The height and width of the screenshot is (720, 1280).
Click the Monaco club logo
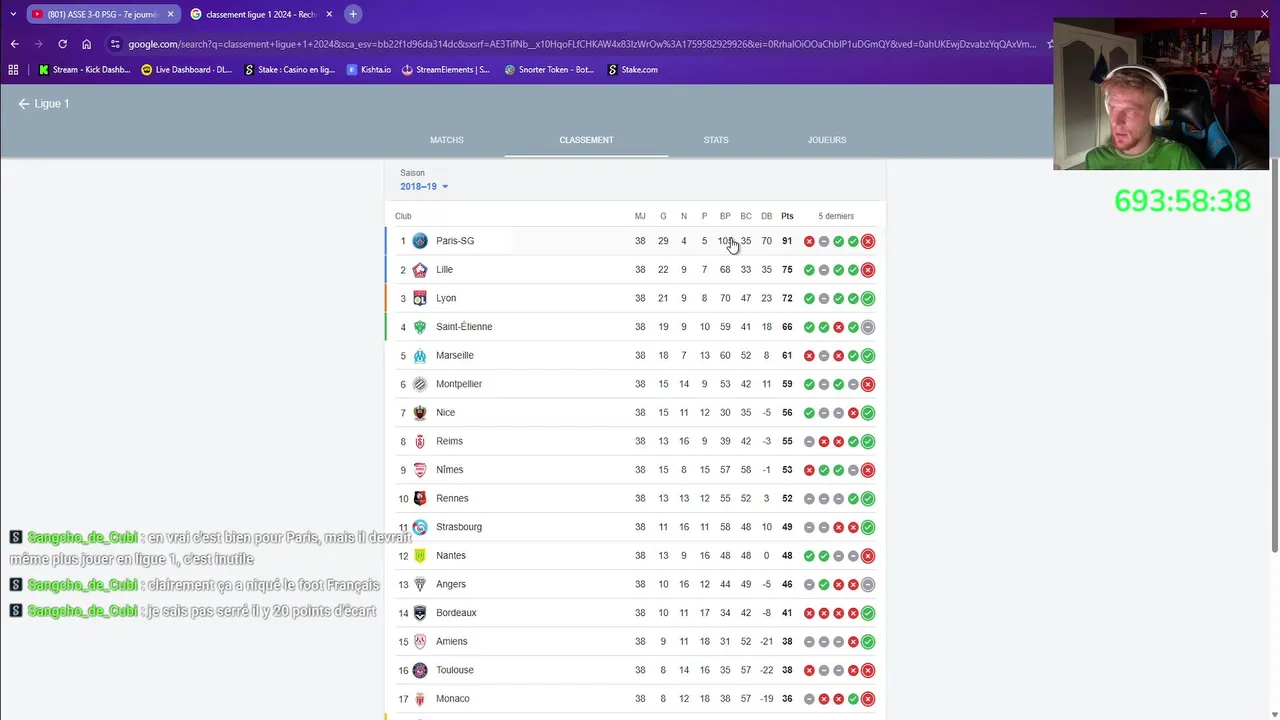tap(420, 699)
